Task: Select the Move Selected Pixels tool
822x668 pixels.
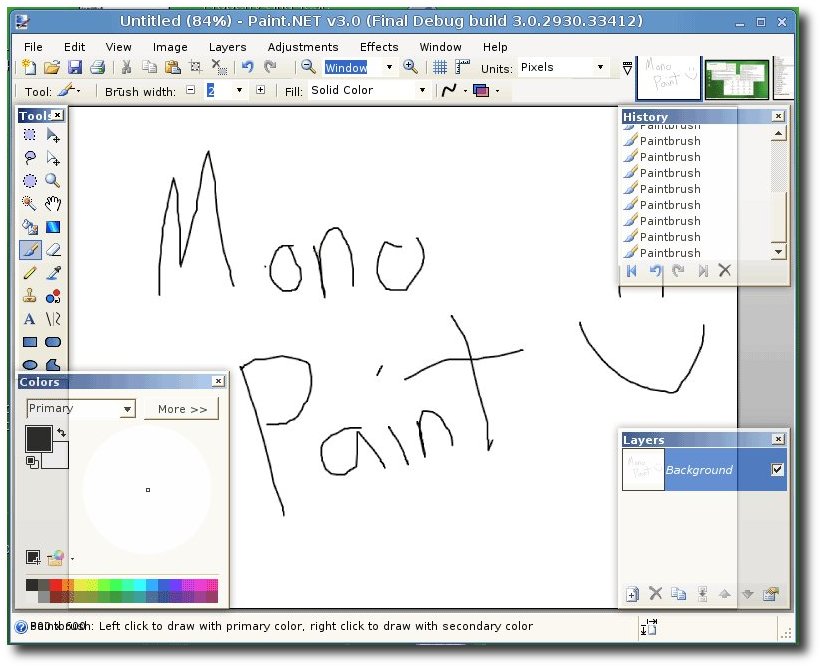Action: [53, 135]
